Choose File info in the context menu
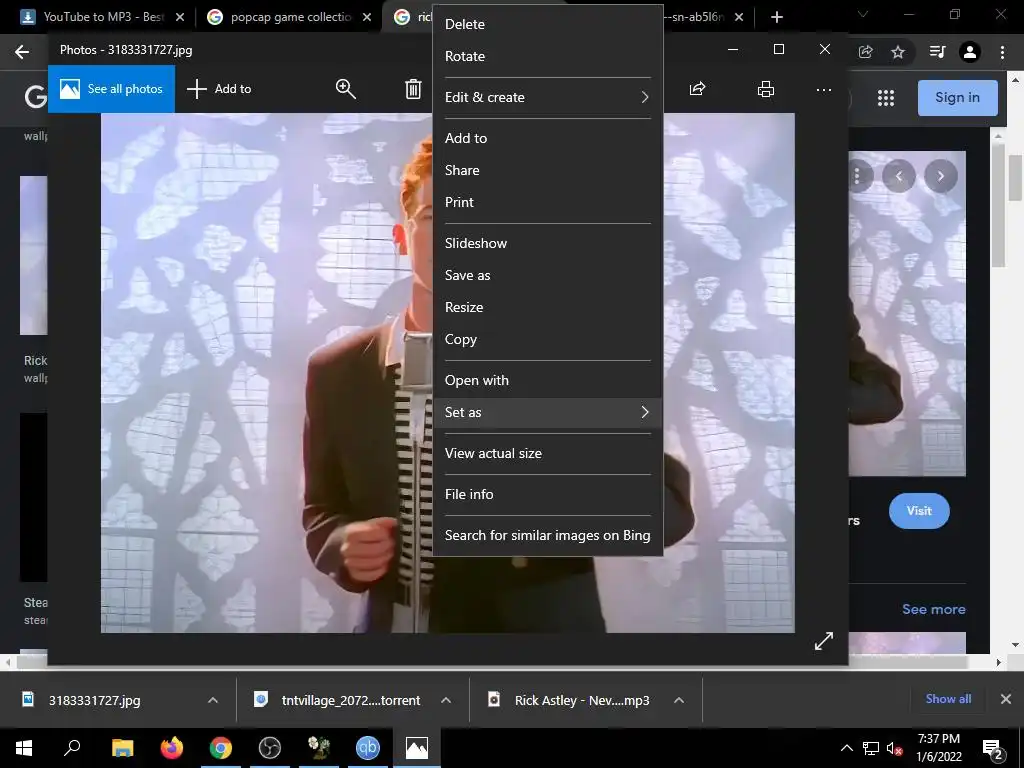The image size is (1024, 768). (x=547, y=495)
